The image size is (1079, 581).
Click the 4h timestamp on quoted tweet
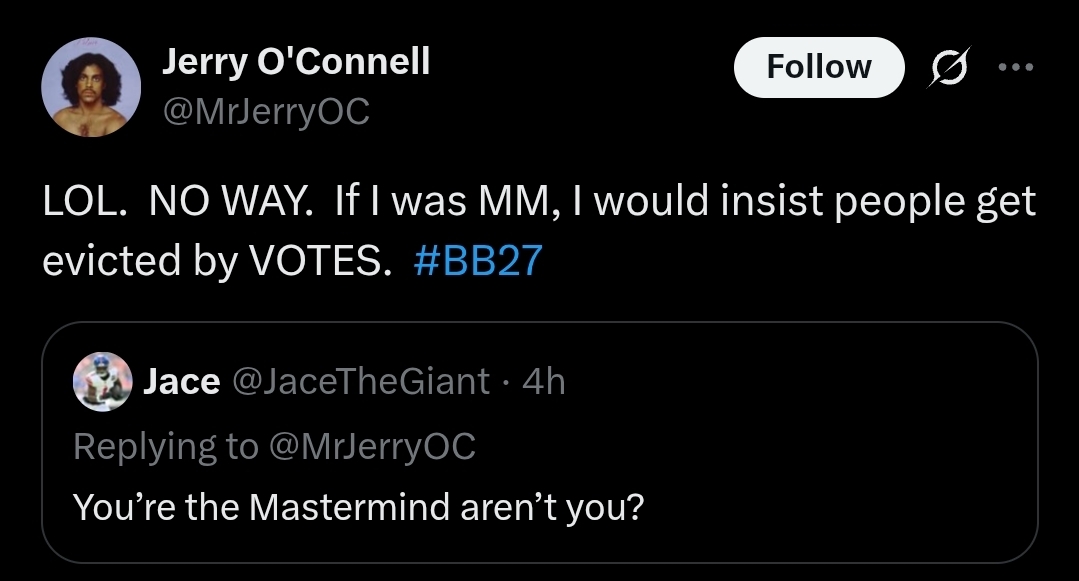click(x=545, y=381)
